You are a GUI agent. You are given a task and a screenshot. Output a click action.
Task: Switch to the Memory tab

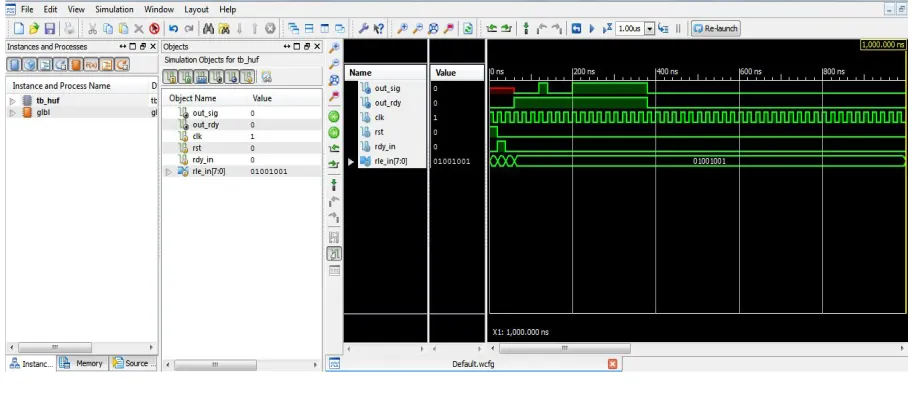click(82, 363)
